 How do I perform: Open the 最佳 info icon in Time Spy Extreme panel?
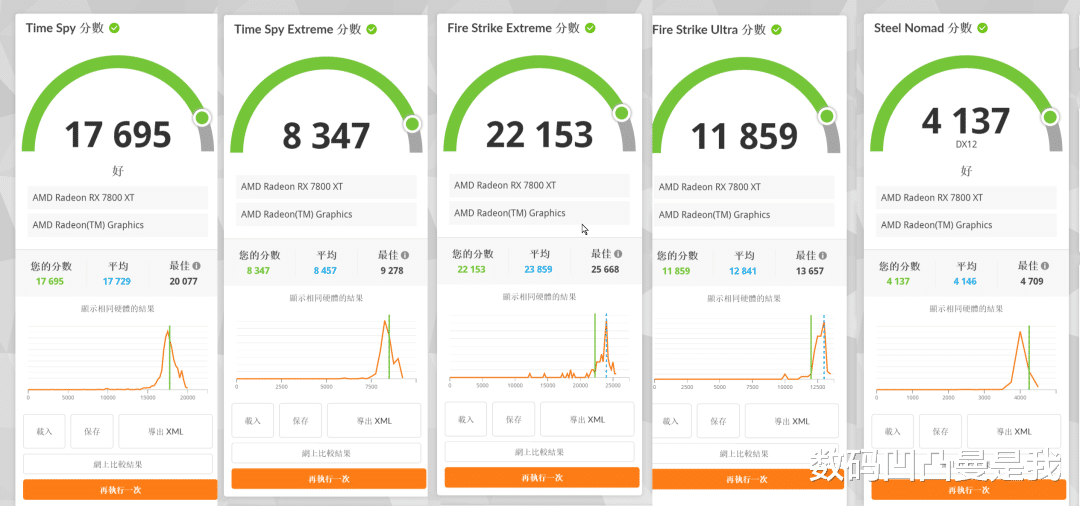coord(405,255)
